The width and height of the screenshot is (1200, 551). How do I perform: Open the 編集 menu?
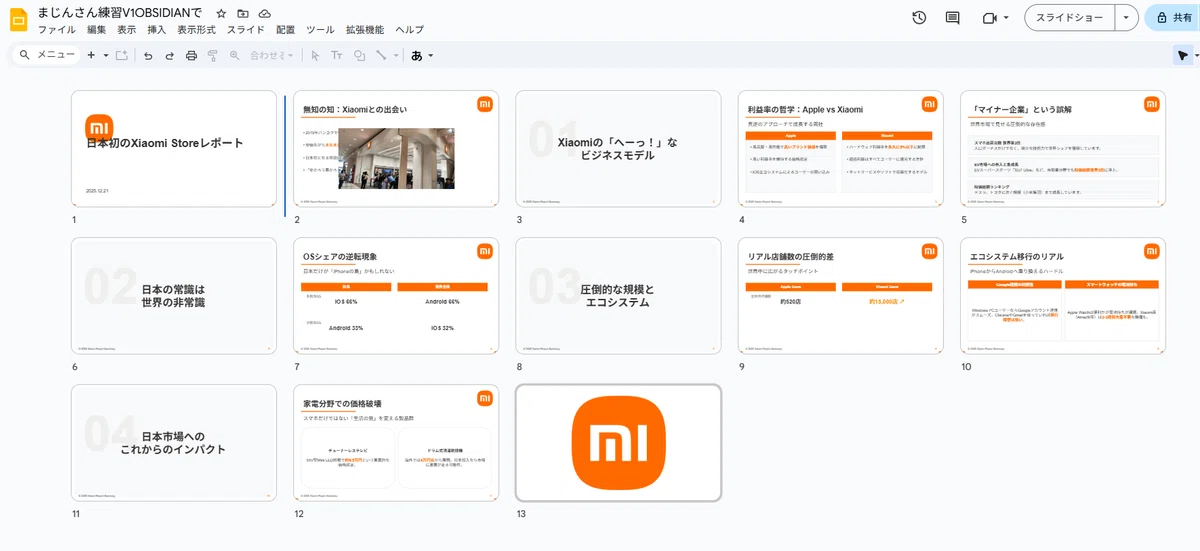pos(96,30)
